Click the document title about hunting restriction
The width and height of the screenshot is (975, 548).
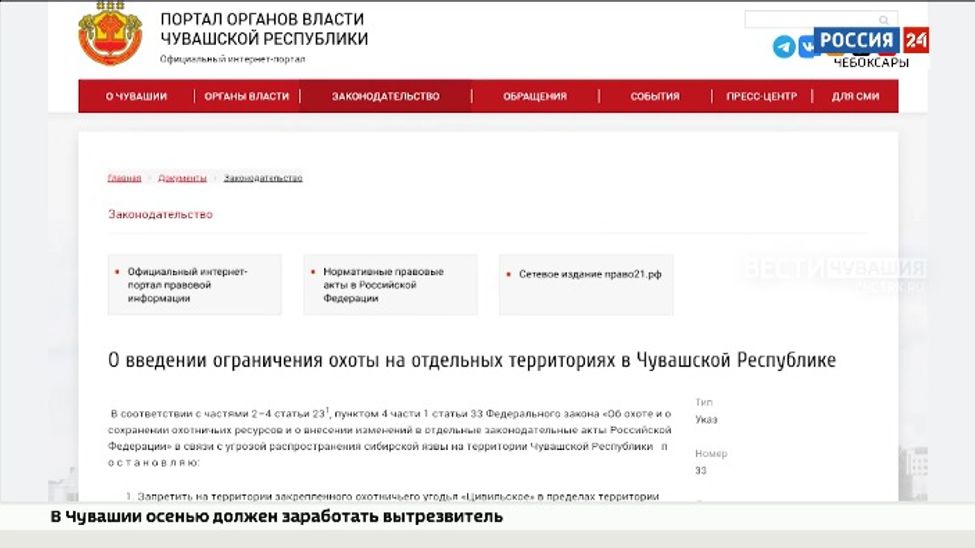pyautogui.click(x=472, y=360)
